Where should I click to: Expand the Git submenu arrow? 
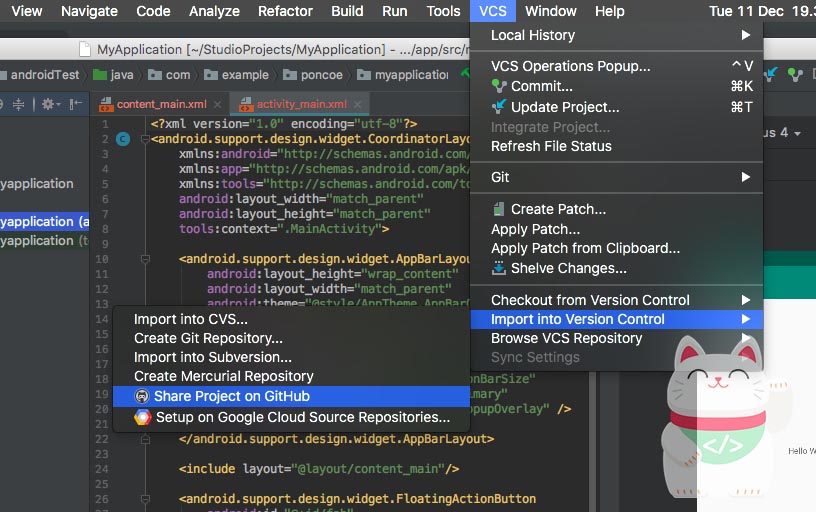(x=745, y=177)
